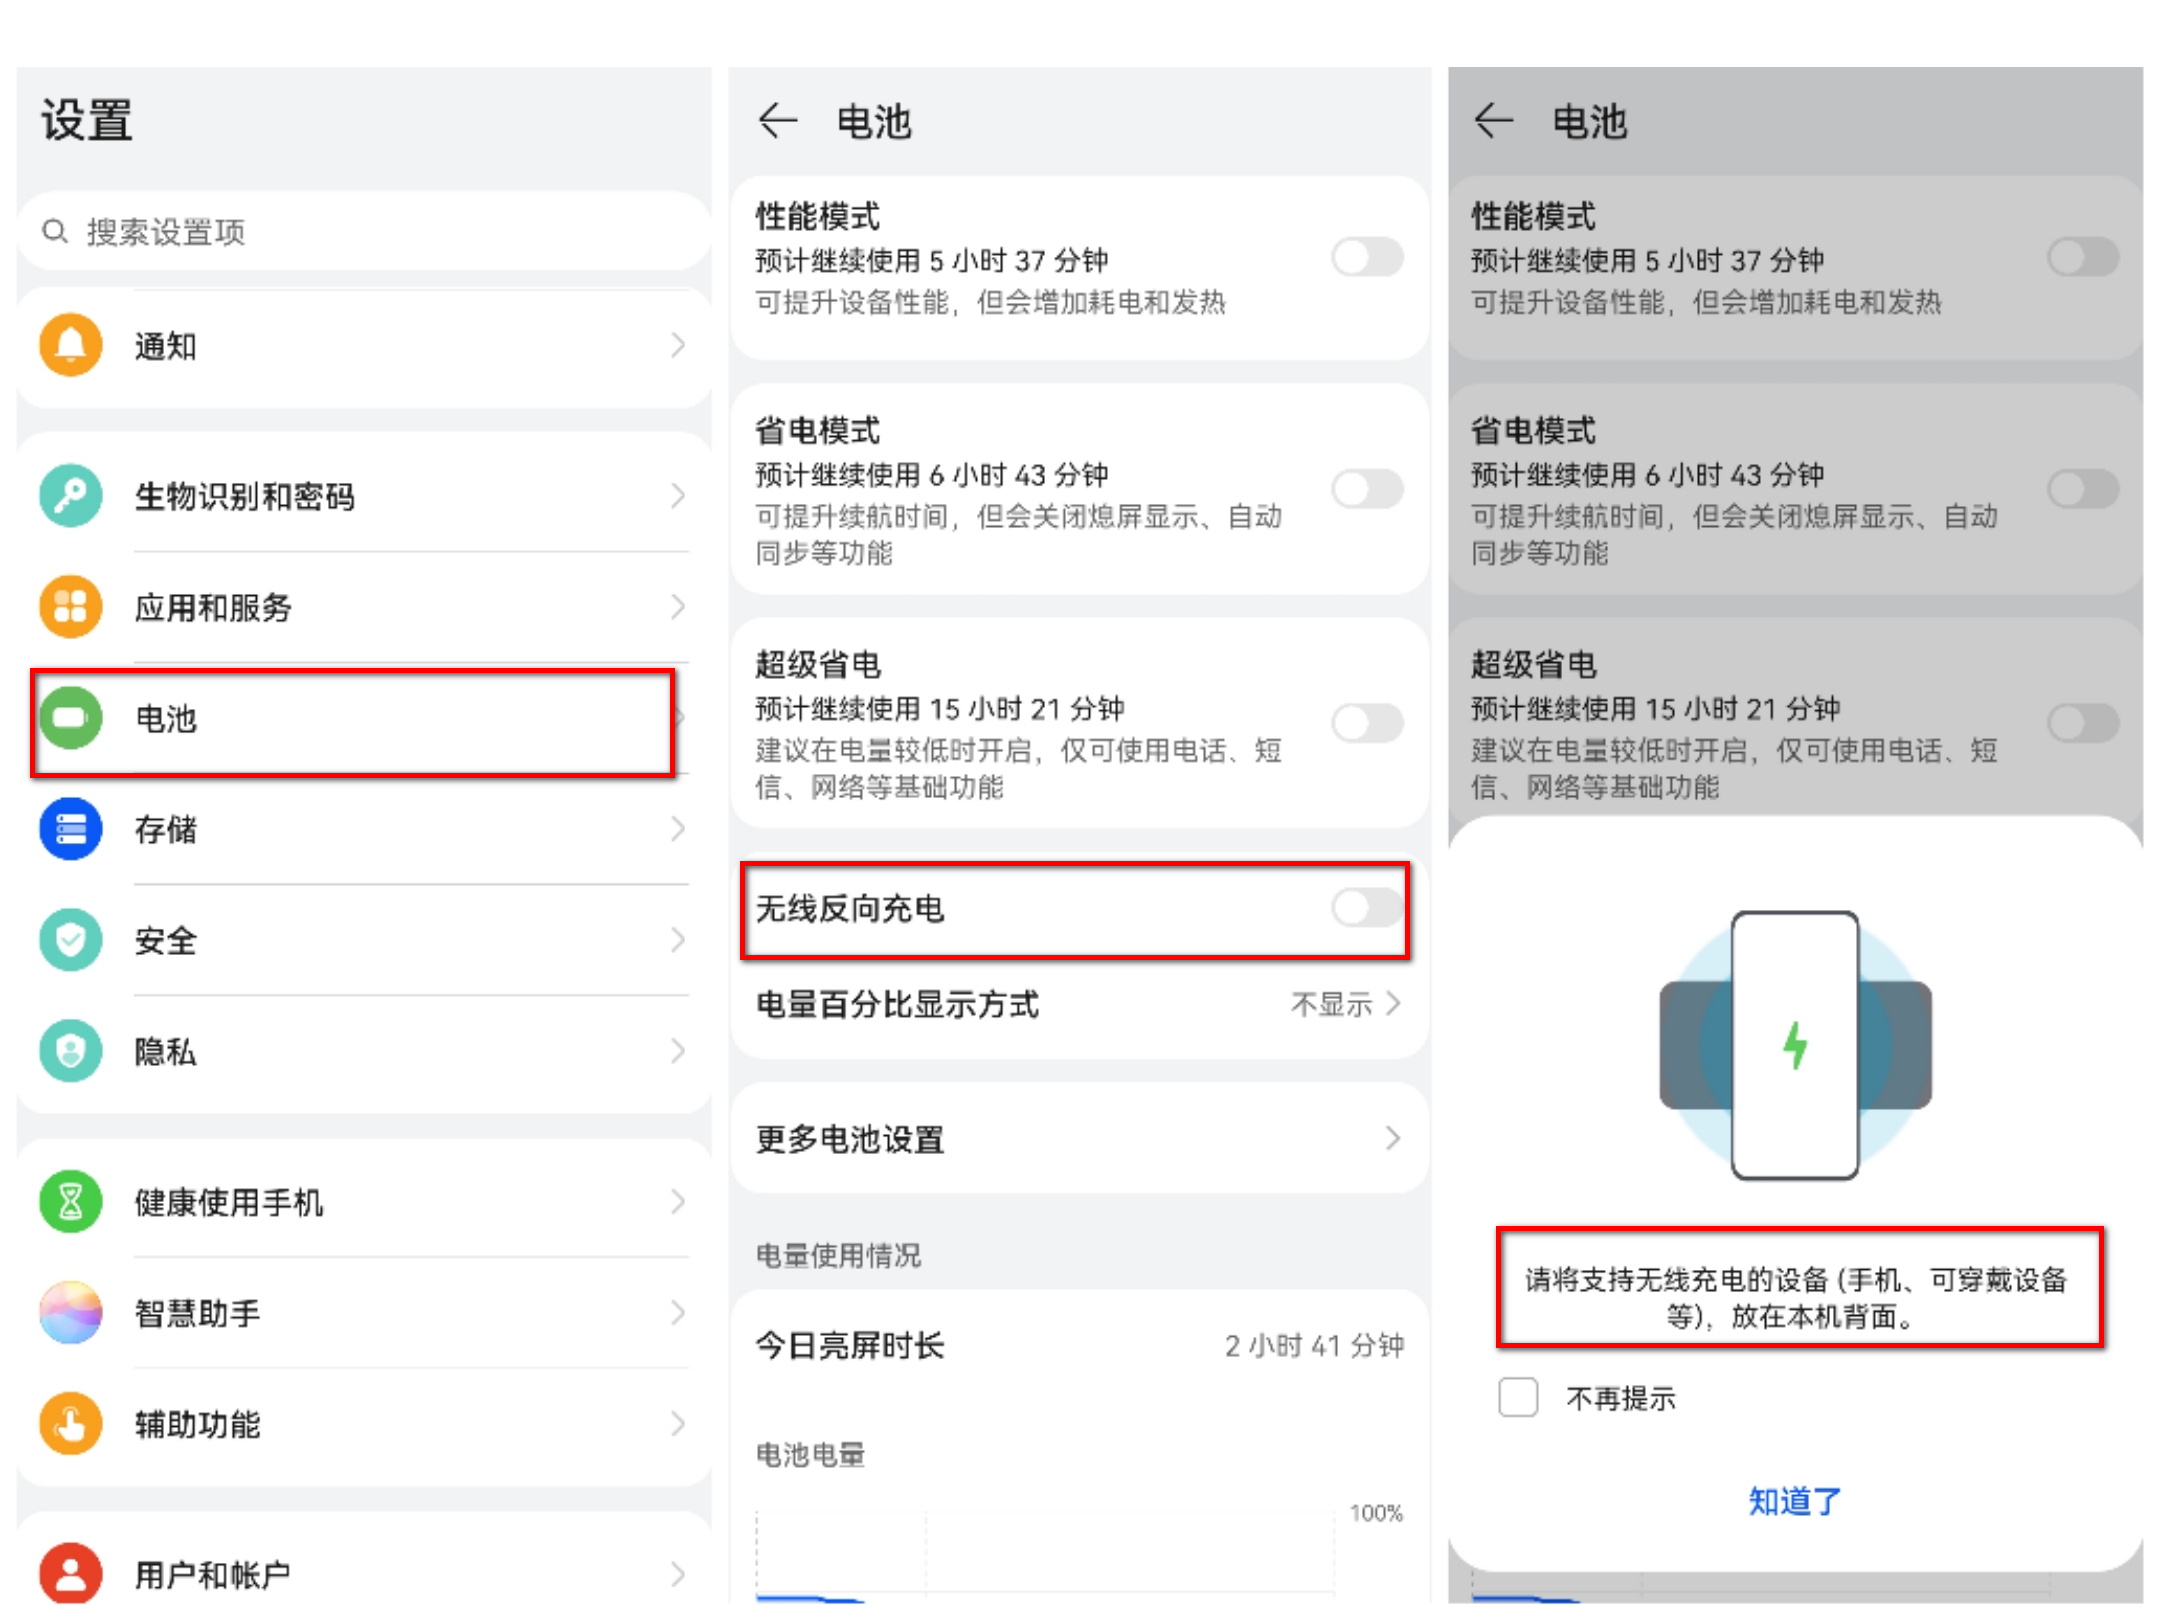Click the 智慧助手 assistant icon
2160x1620 pixels.
(x=70, y=1313)
